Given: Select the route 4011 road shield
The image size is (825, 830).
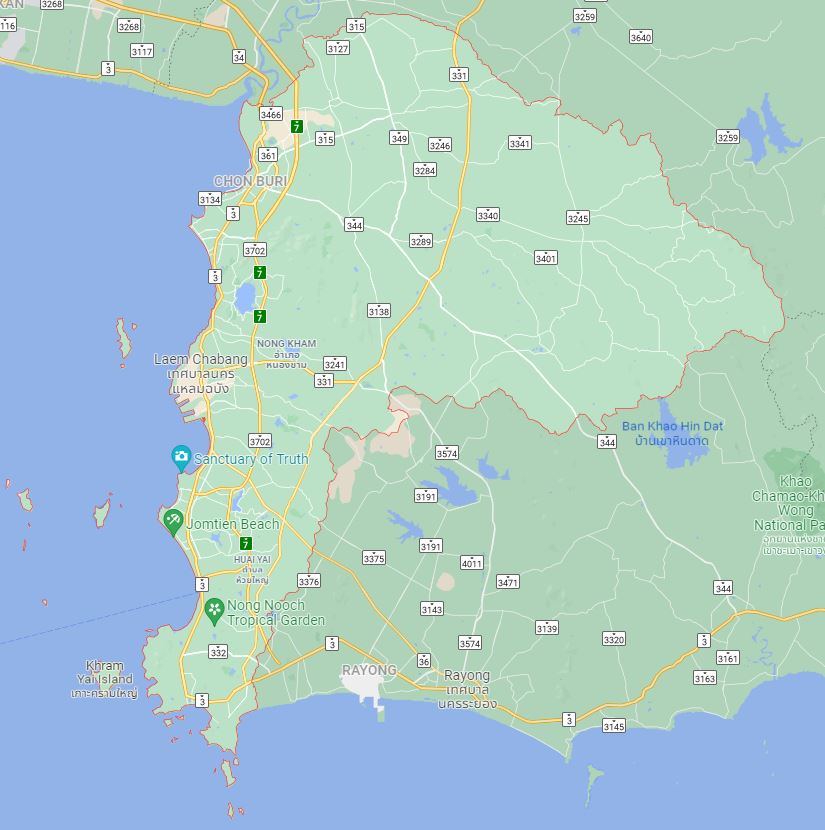Looking at the screenshot, I should (472, 563).
